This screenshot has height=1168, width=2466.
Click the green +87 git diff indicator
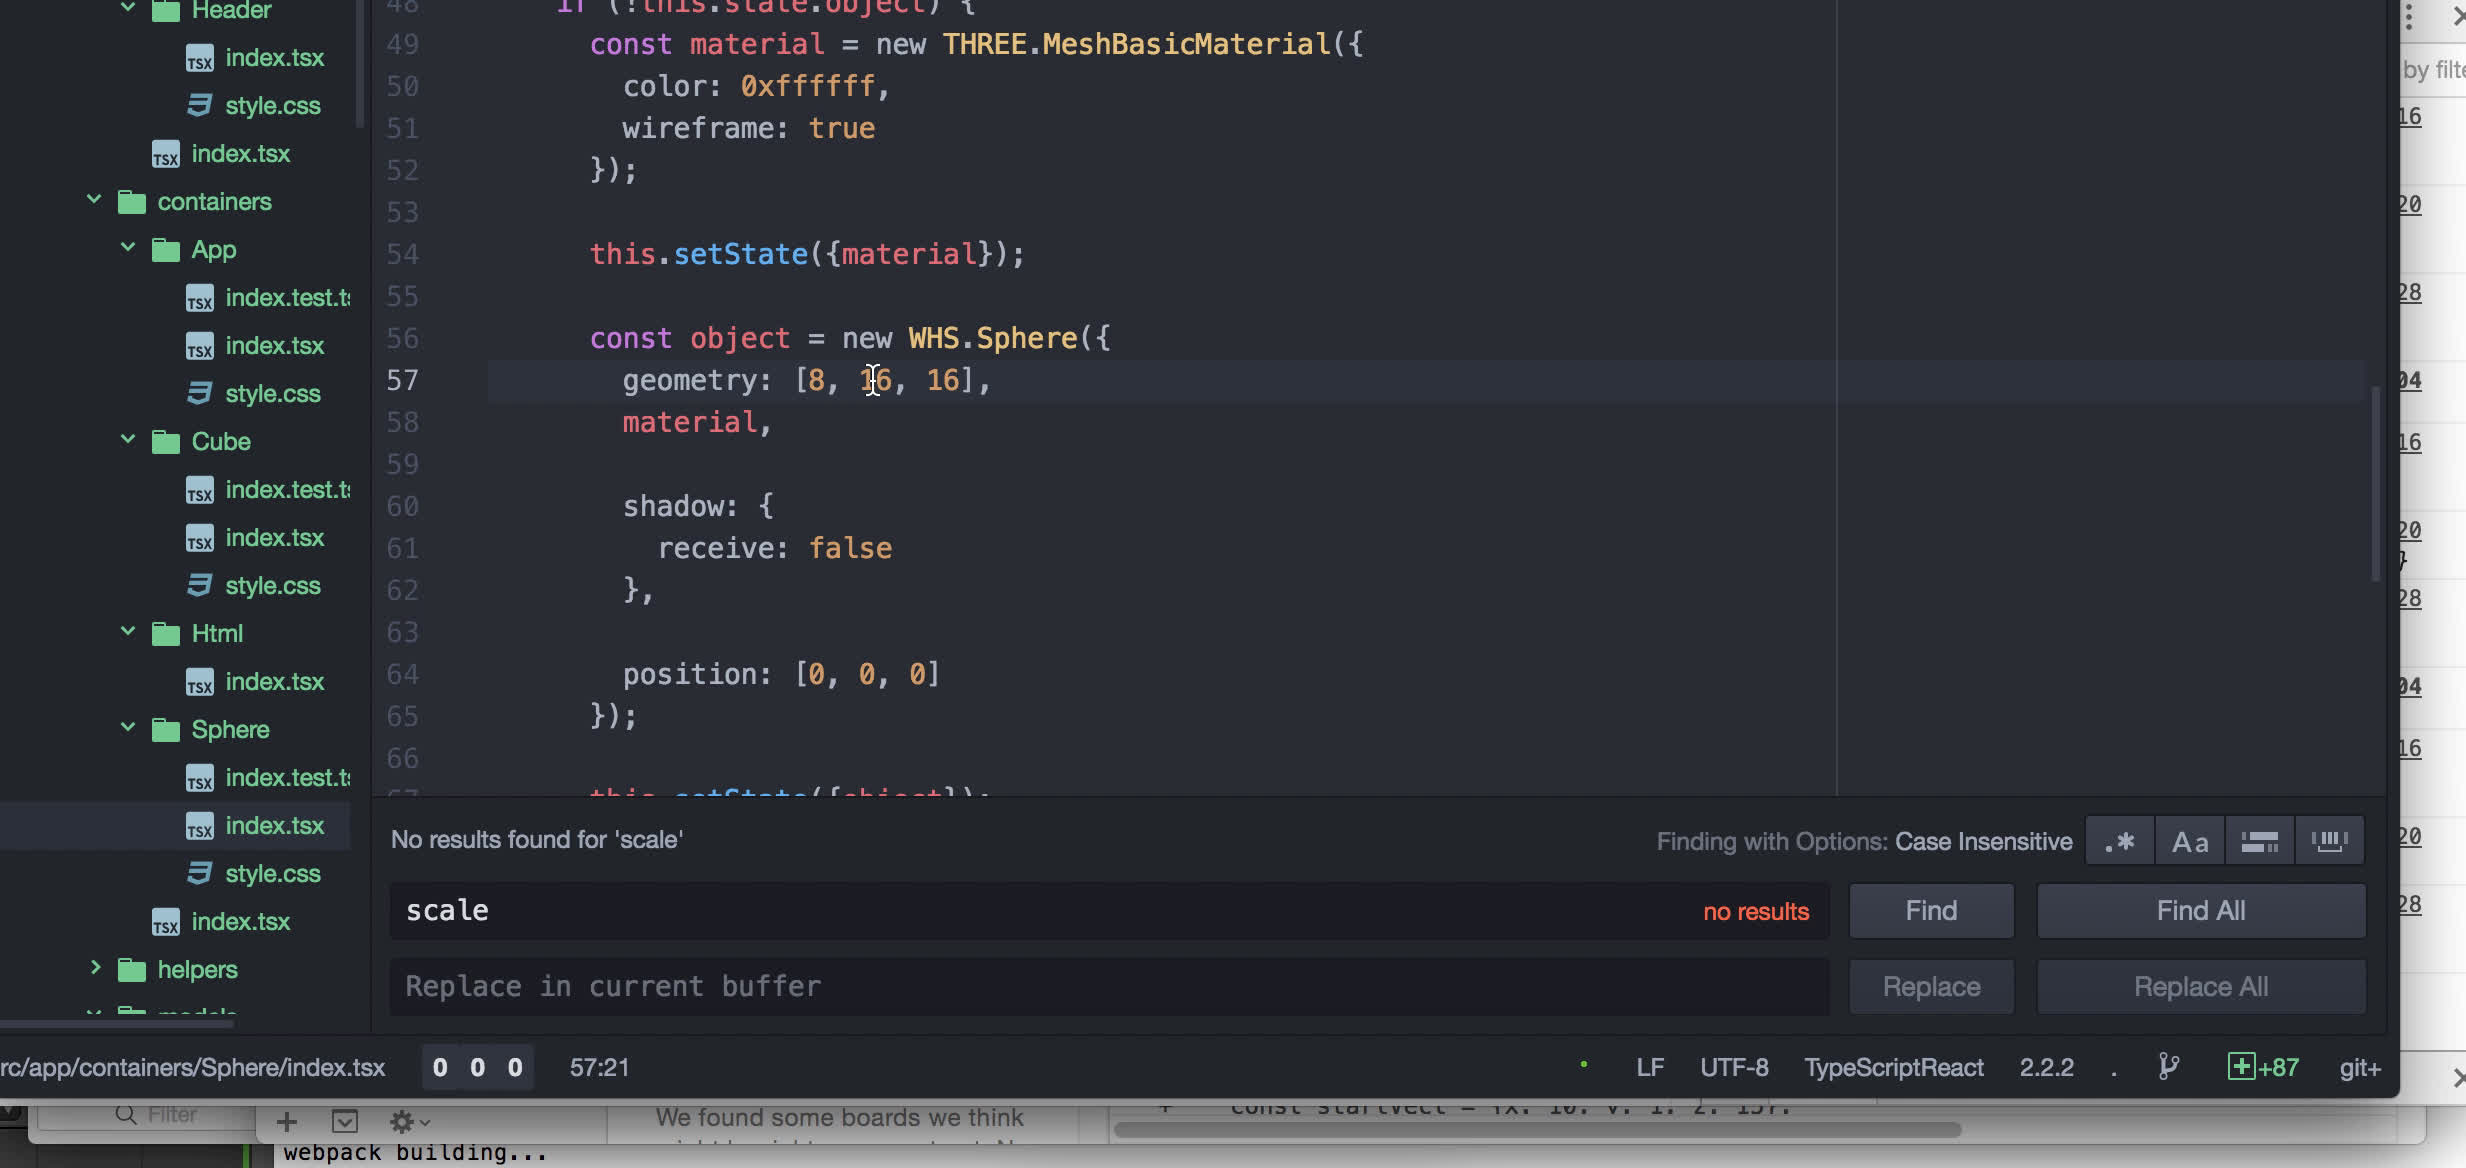pyautogui.click(x=2263, y=1067)
